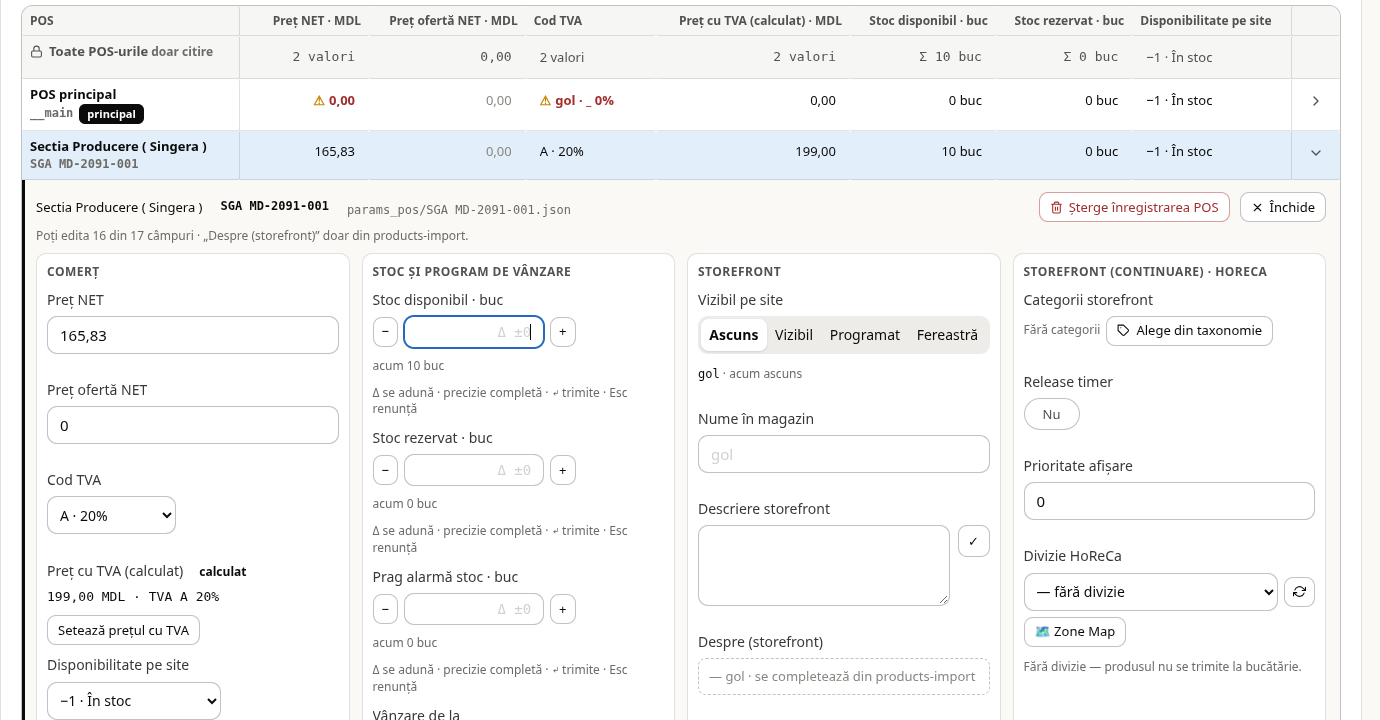Click the tag icon Alege din taxonomie
The height and width of the screenshot is (720, 1380).
point(1123,331)
